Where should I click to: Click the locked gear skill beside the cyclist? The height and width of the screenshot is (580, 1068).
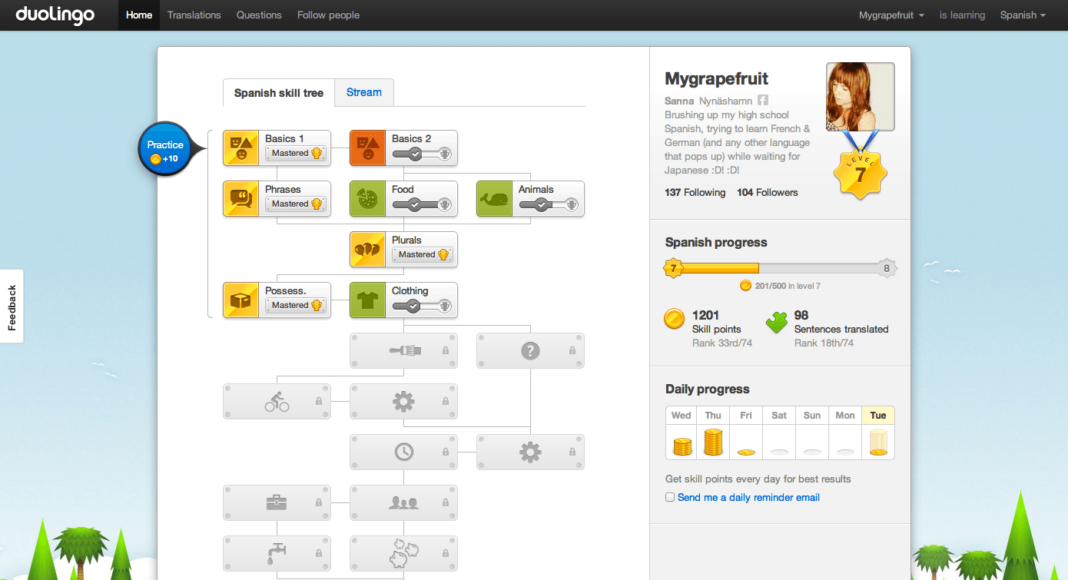(x=403, y=401)
